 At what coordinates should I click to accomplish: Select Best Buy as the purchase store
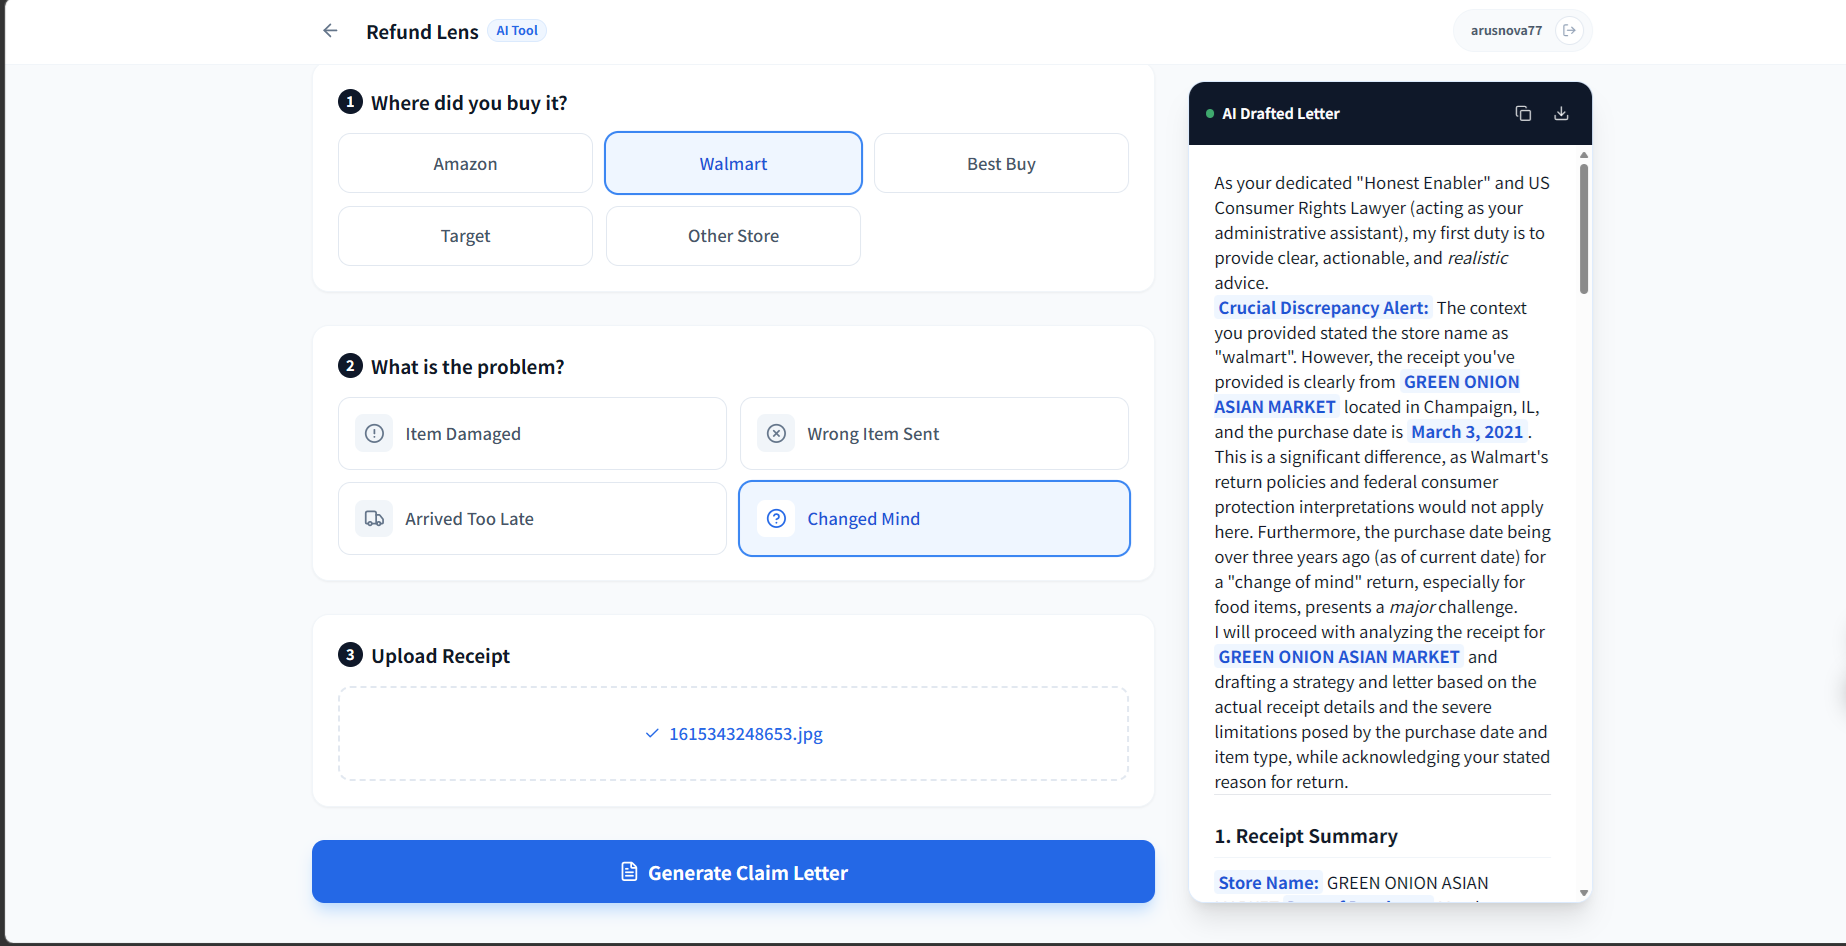click(1000, 163)
